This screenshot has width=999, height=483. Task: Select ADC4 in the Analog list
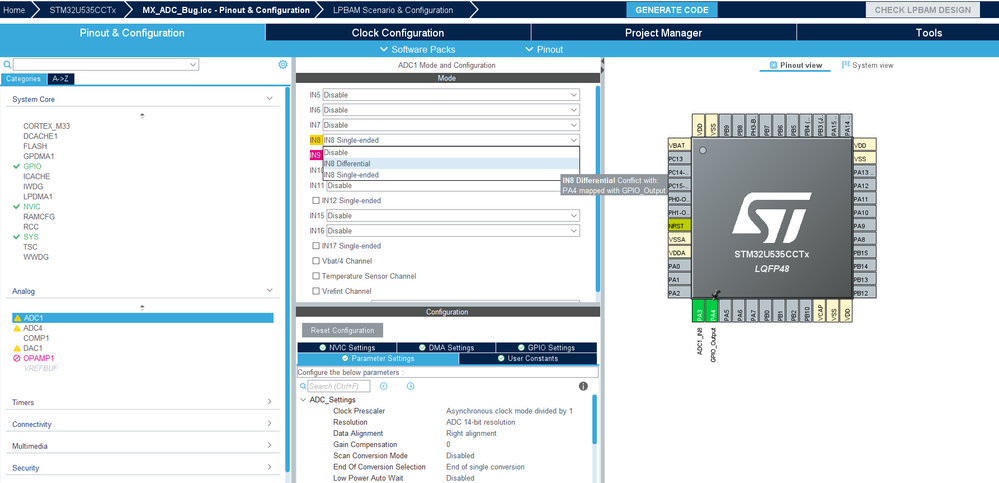32,328
